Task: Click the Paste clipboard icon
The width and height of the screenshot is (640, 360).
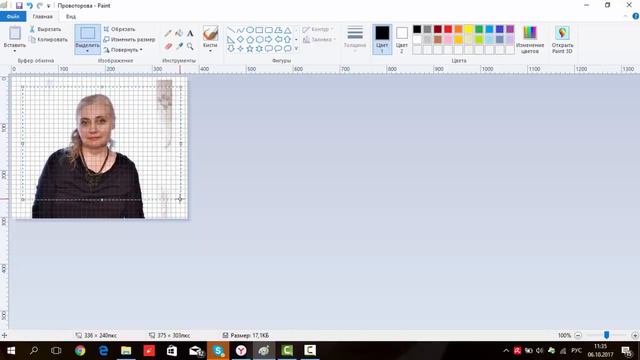Action: pyautogui.click(x=15, y=33)
